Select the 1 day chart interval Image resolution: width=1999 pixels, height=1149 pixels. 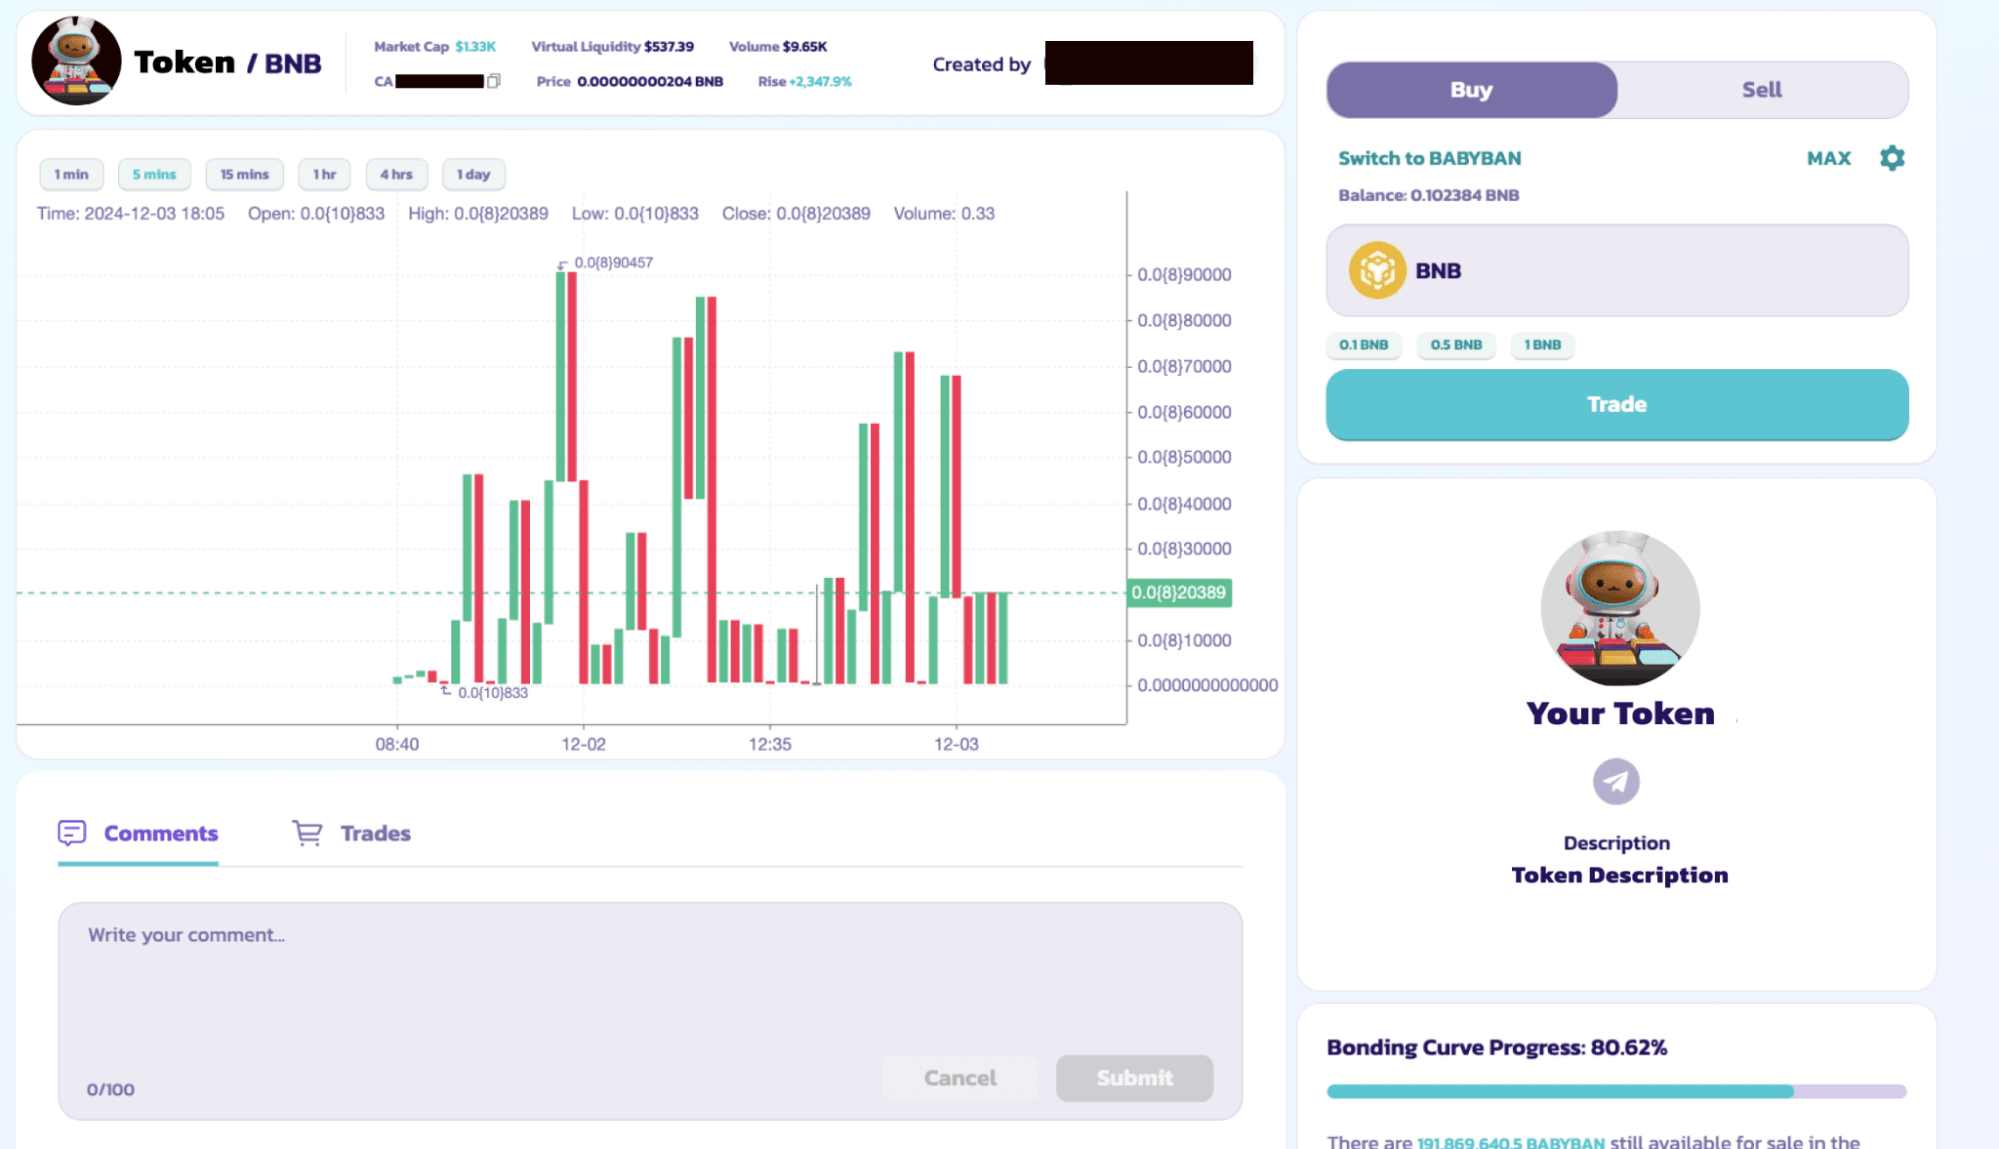coord(473,174)
